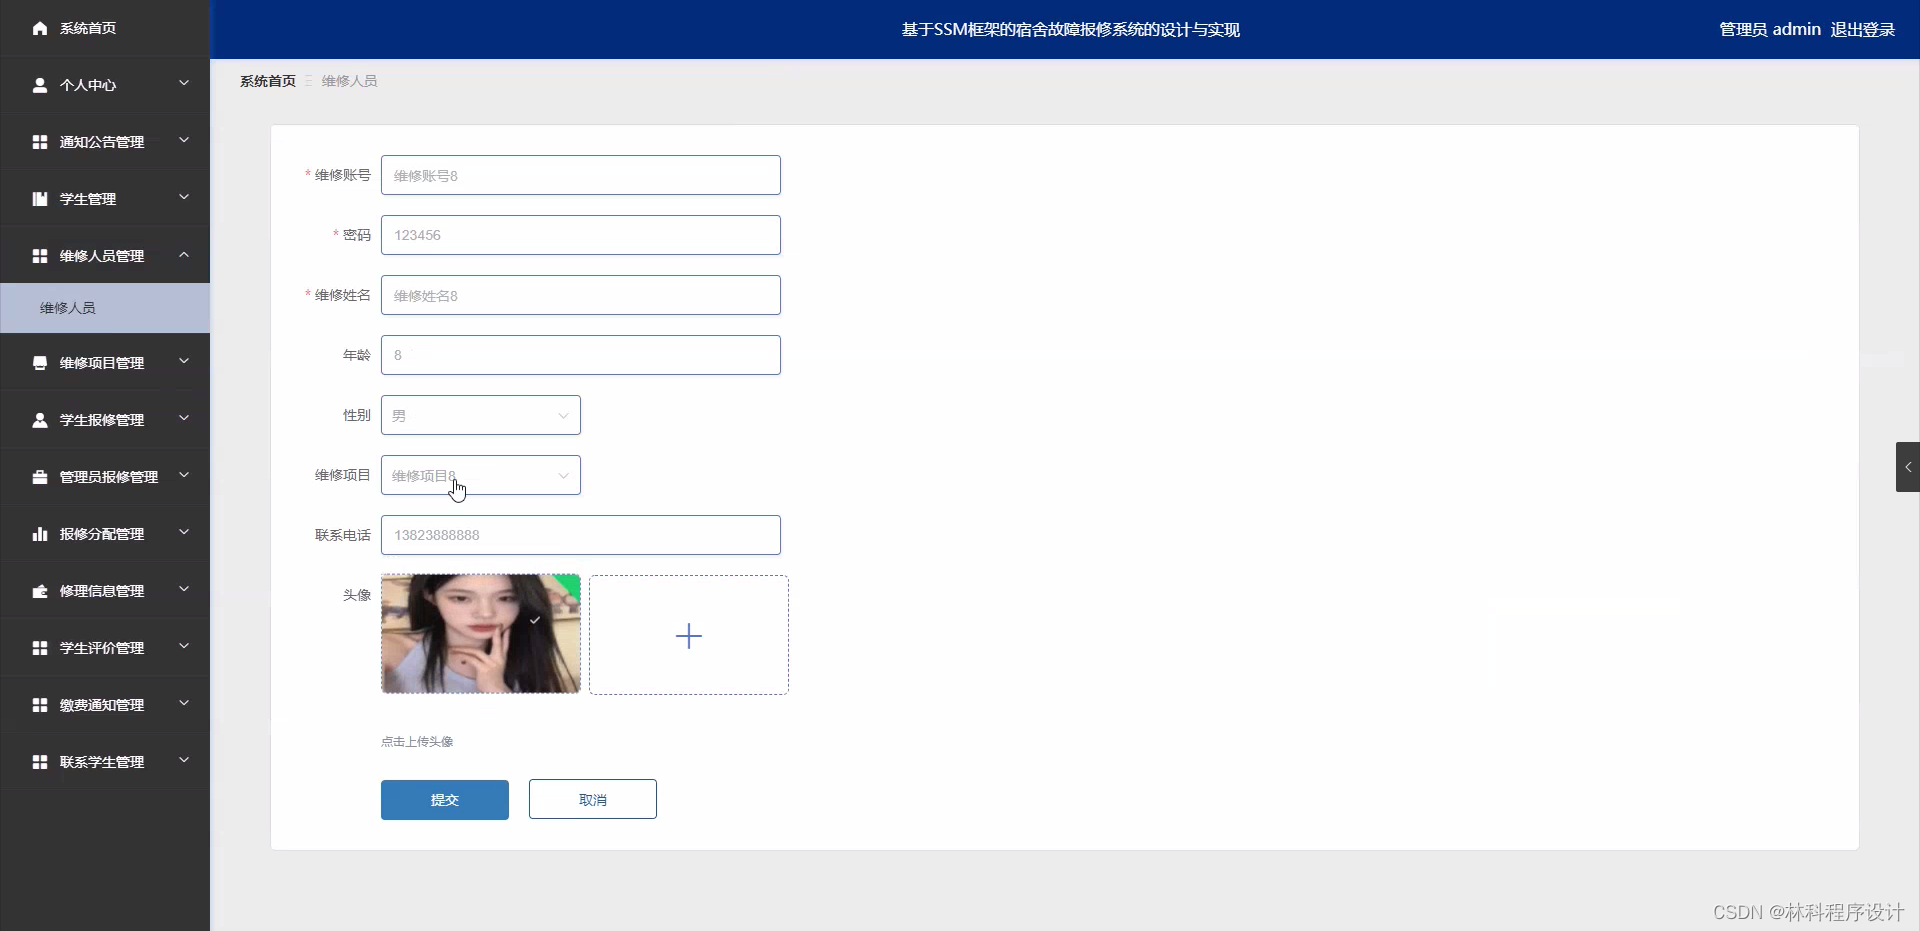Open the 修理信息管理 sidebar icon
This screenshot has height=931, width=1920.
pos(40,590)
